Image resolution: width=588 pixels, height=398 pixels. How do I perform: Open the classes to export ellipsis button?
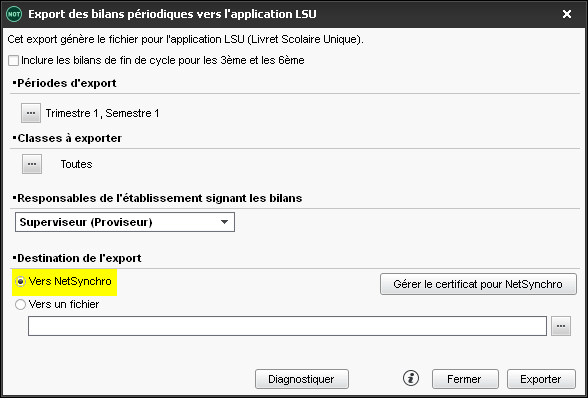coord(32,164)
